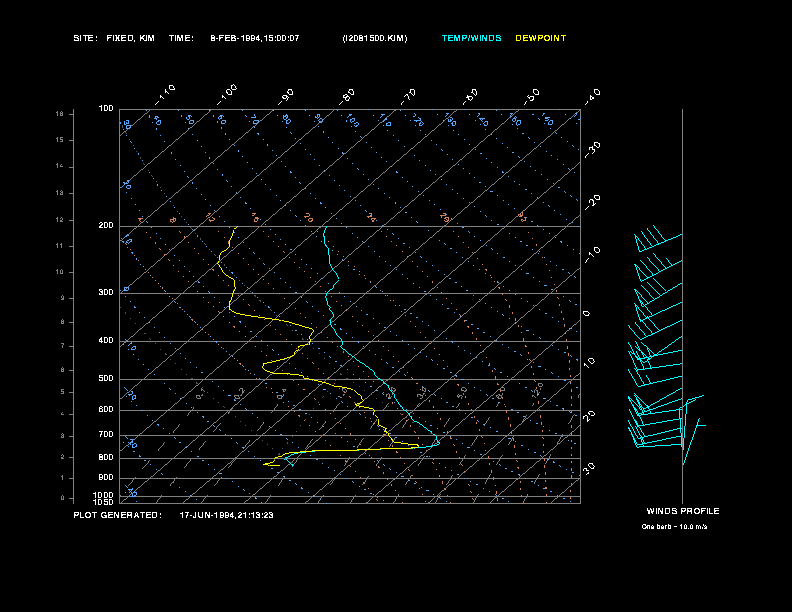Click the 1050 pressure level label

coord(104,502)
